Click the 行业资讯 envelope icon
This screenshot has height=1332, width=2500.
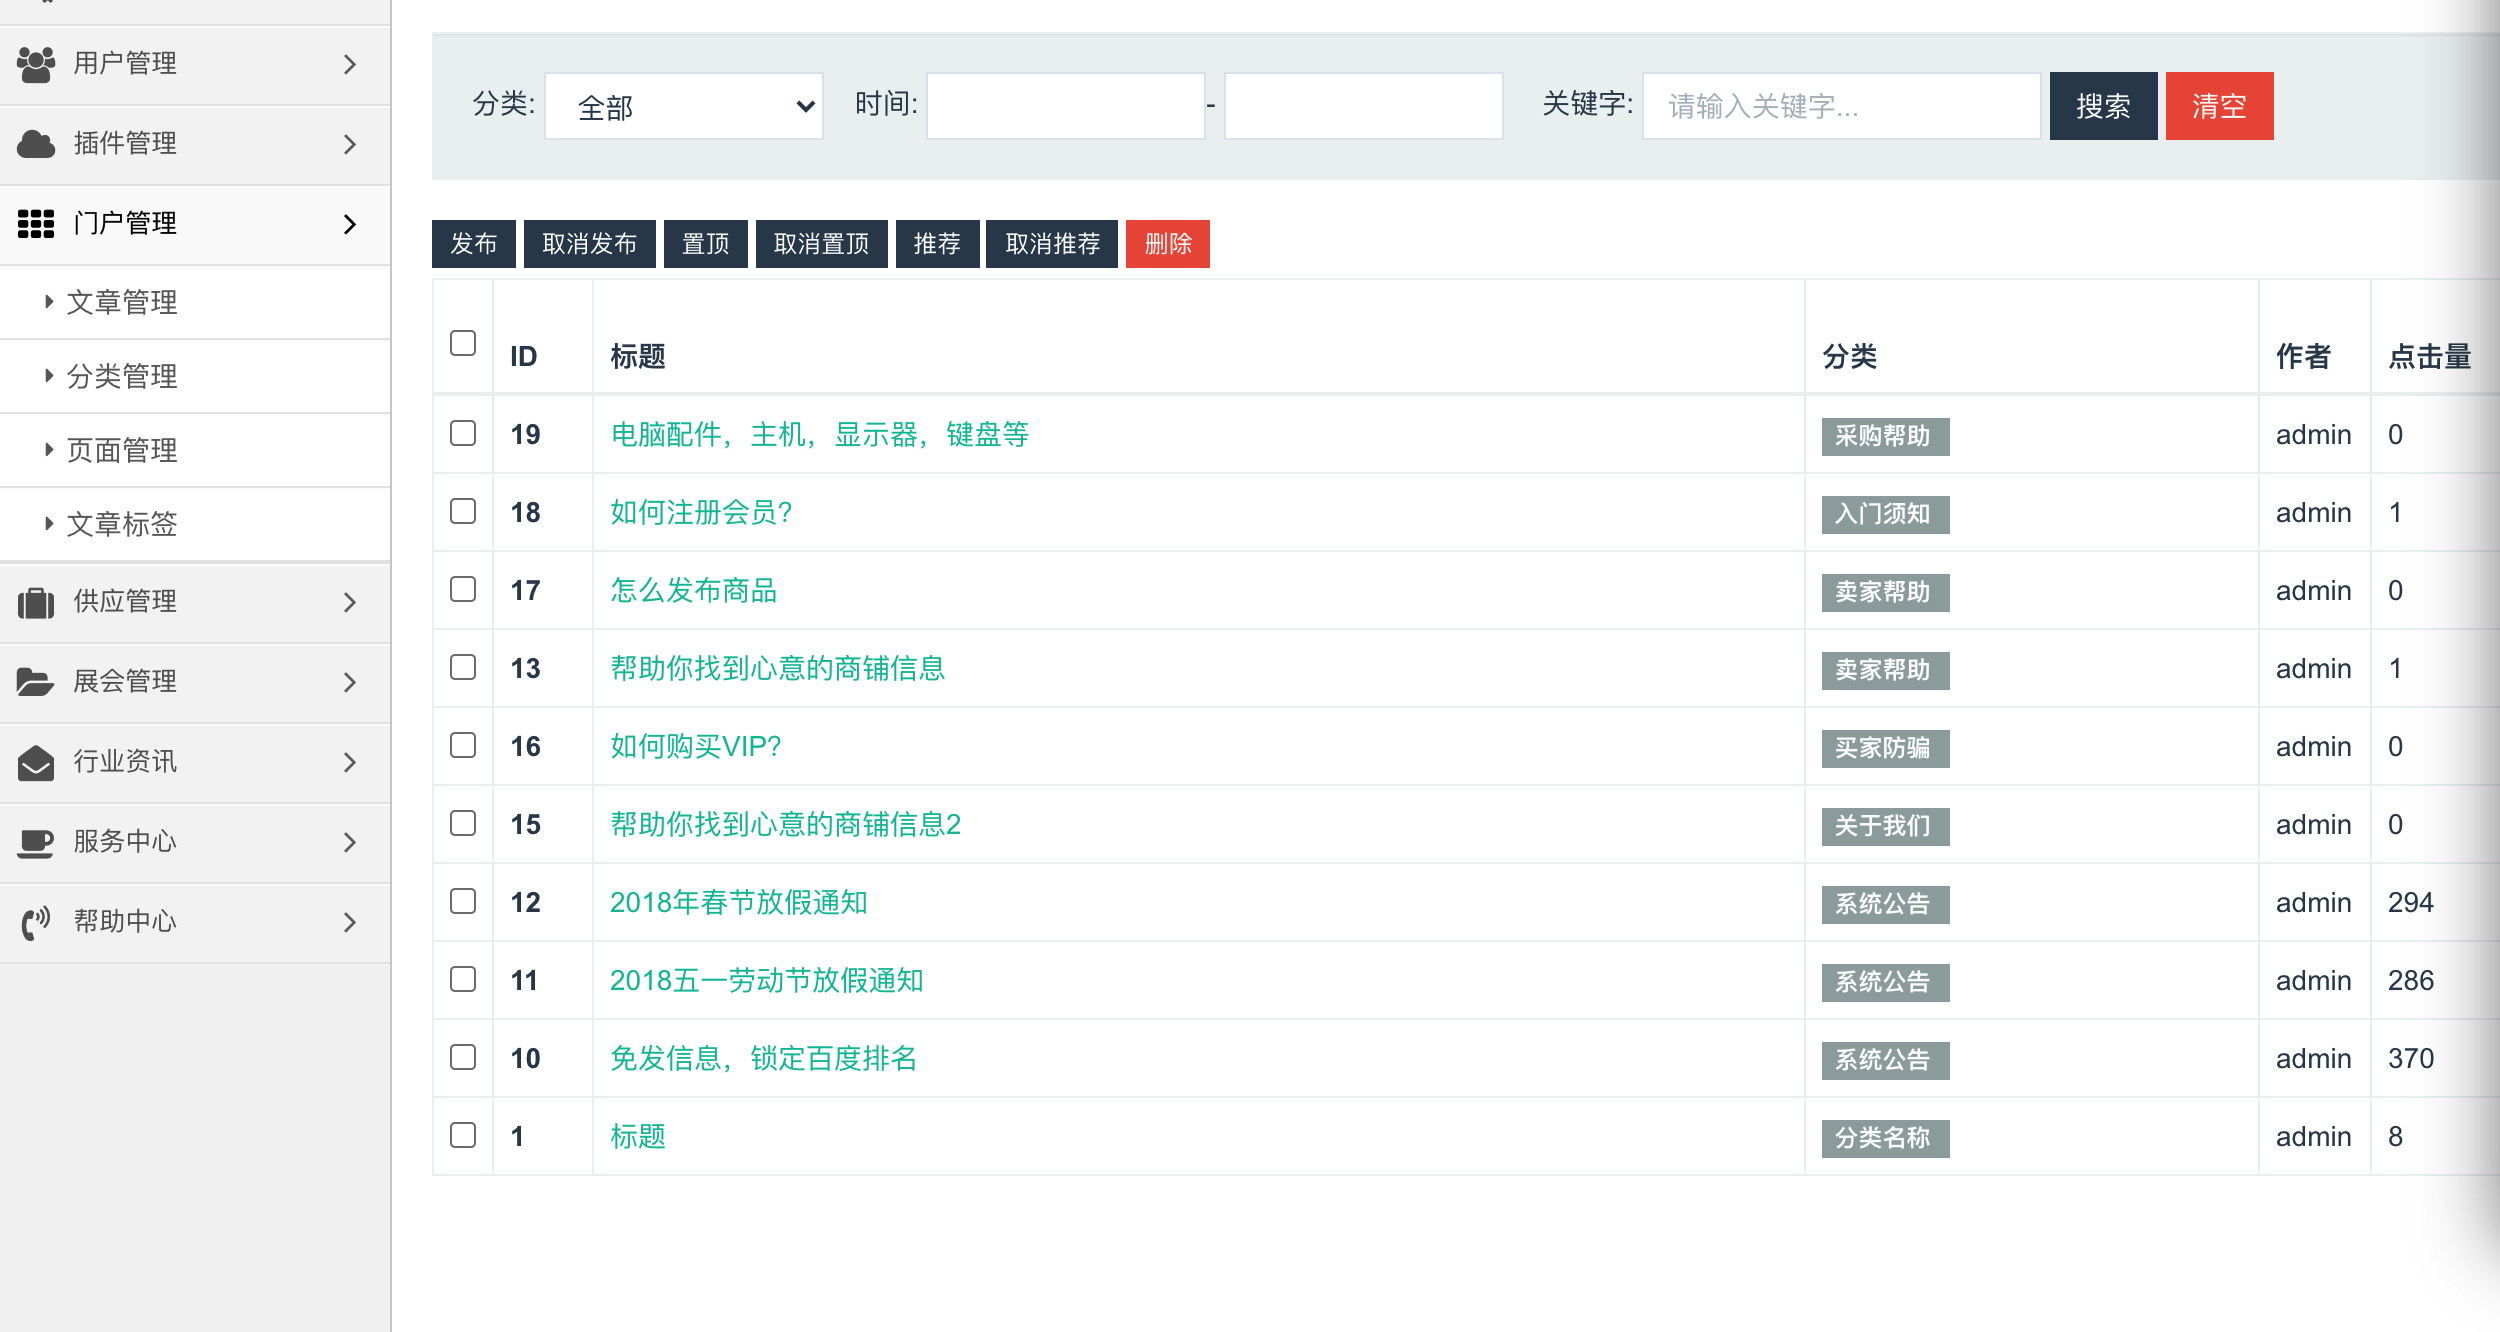pos(35,762)
